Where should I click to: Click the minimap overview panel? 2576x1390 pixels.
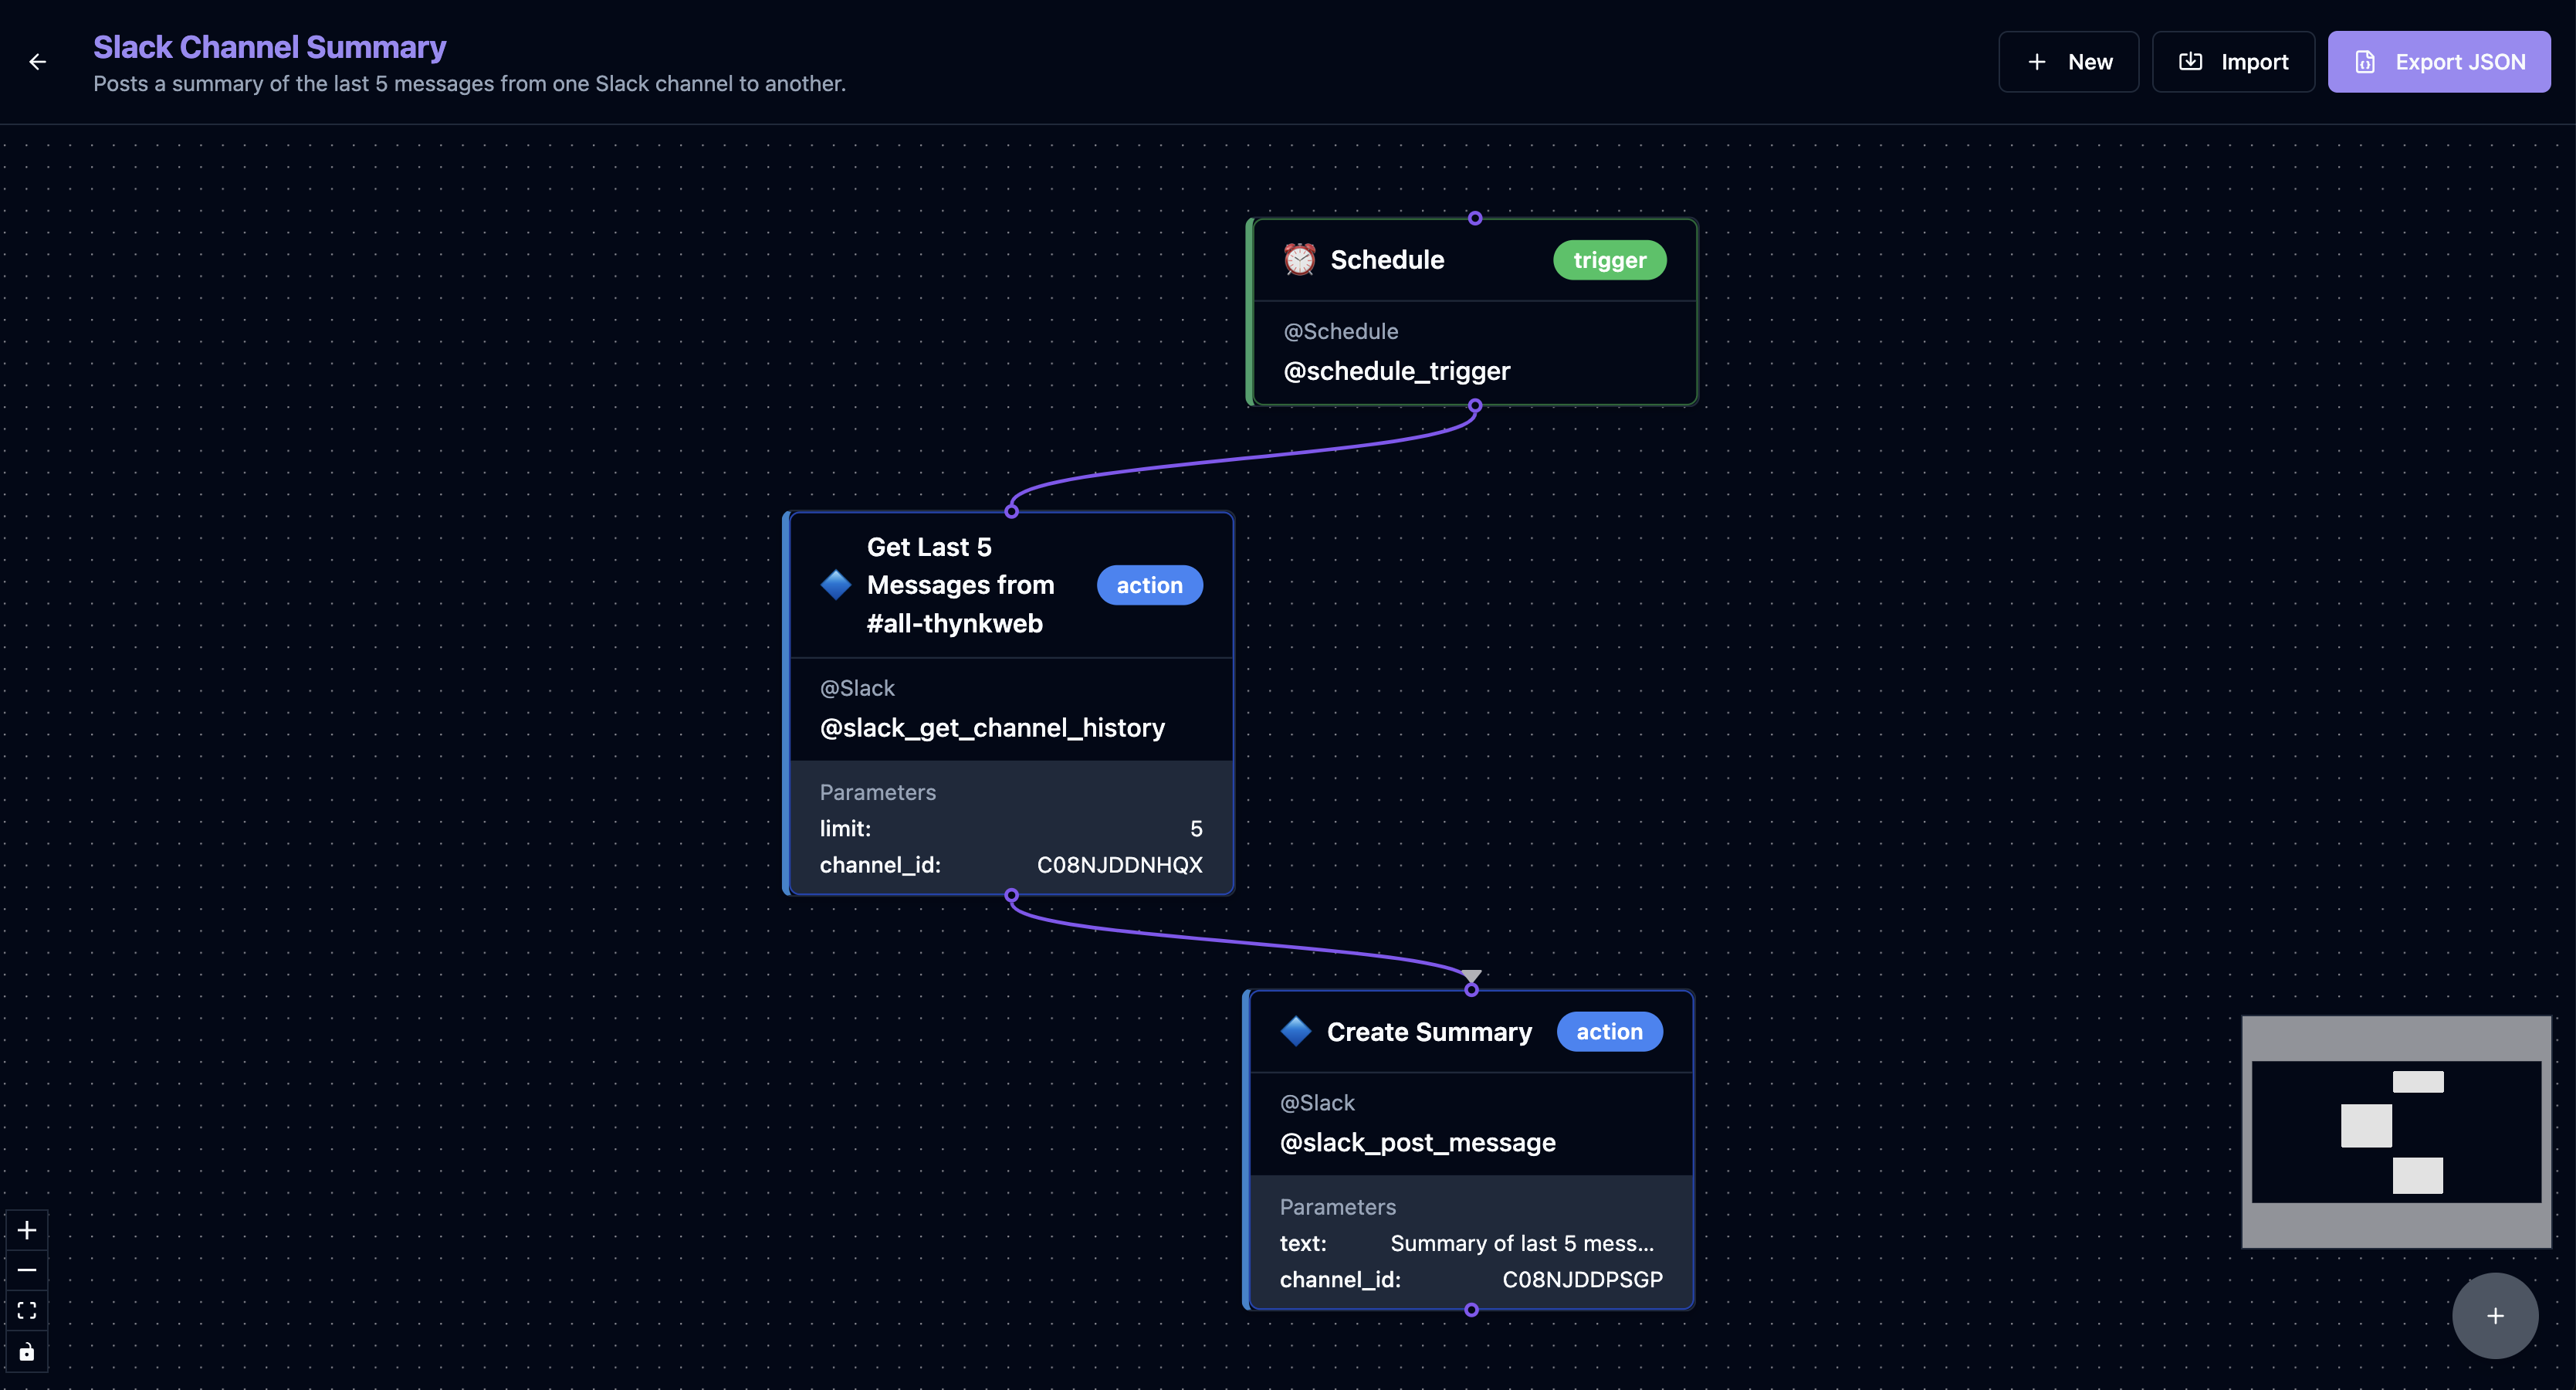2396,1132
